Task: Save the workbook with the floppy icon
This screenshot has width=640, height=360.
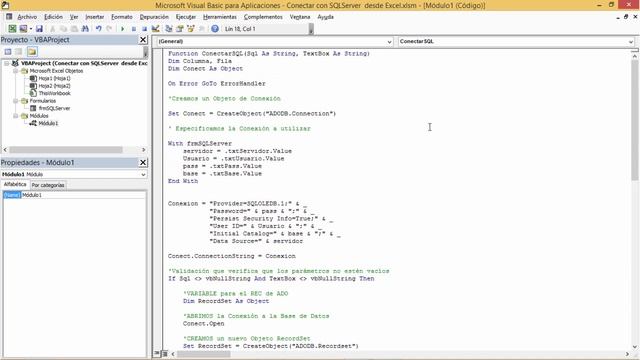Action: coord(39,29)
